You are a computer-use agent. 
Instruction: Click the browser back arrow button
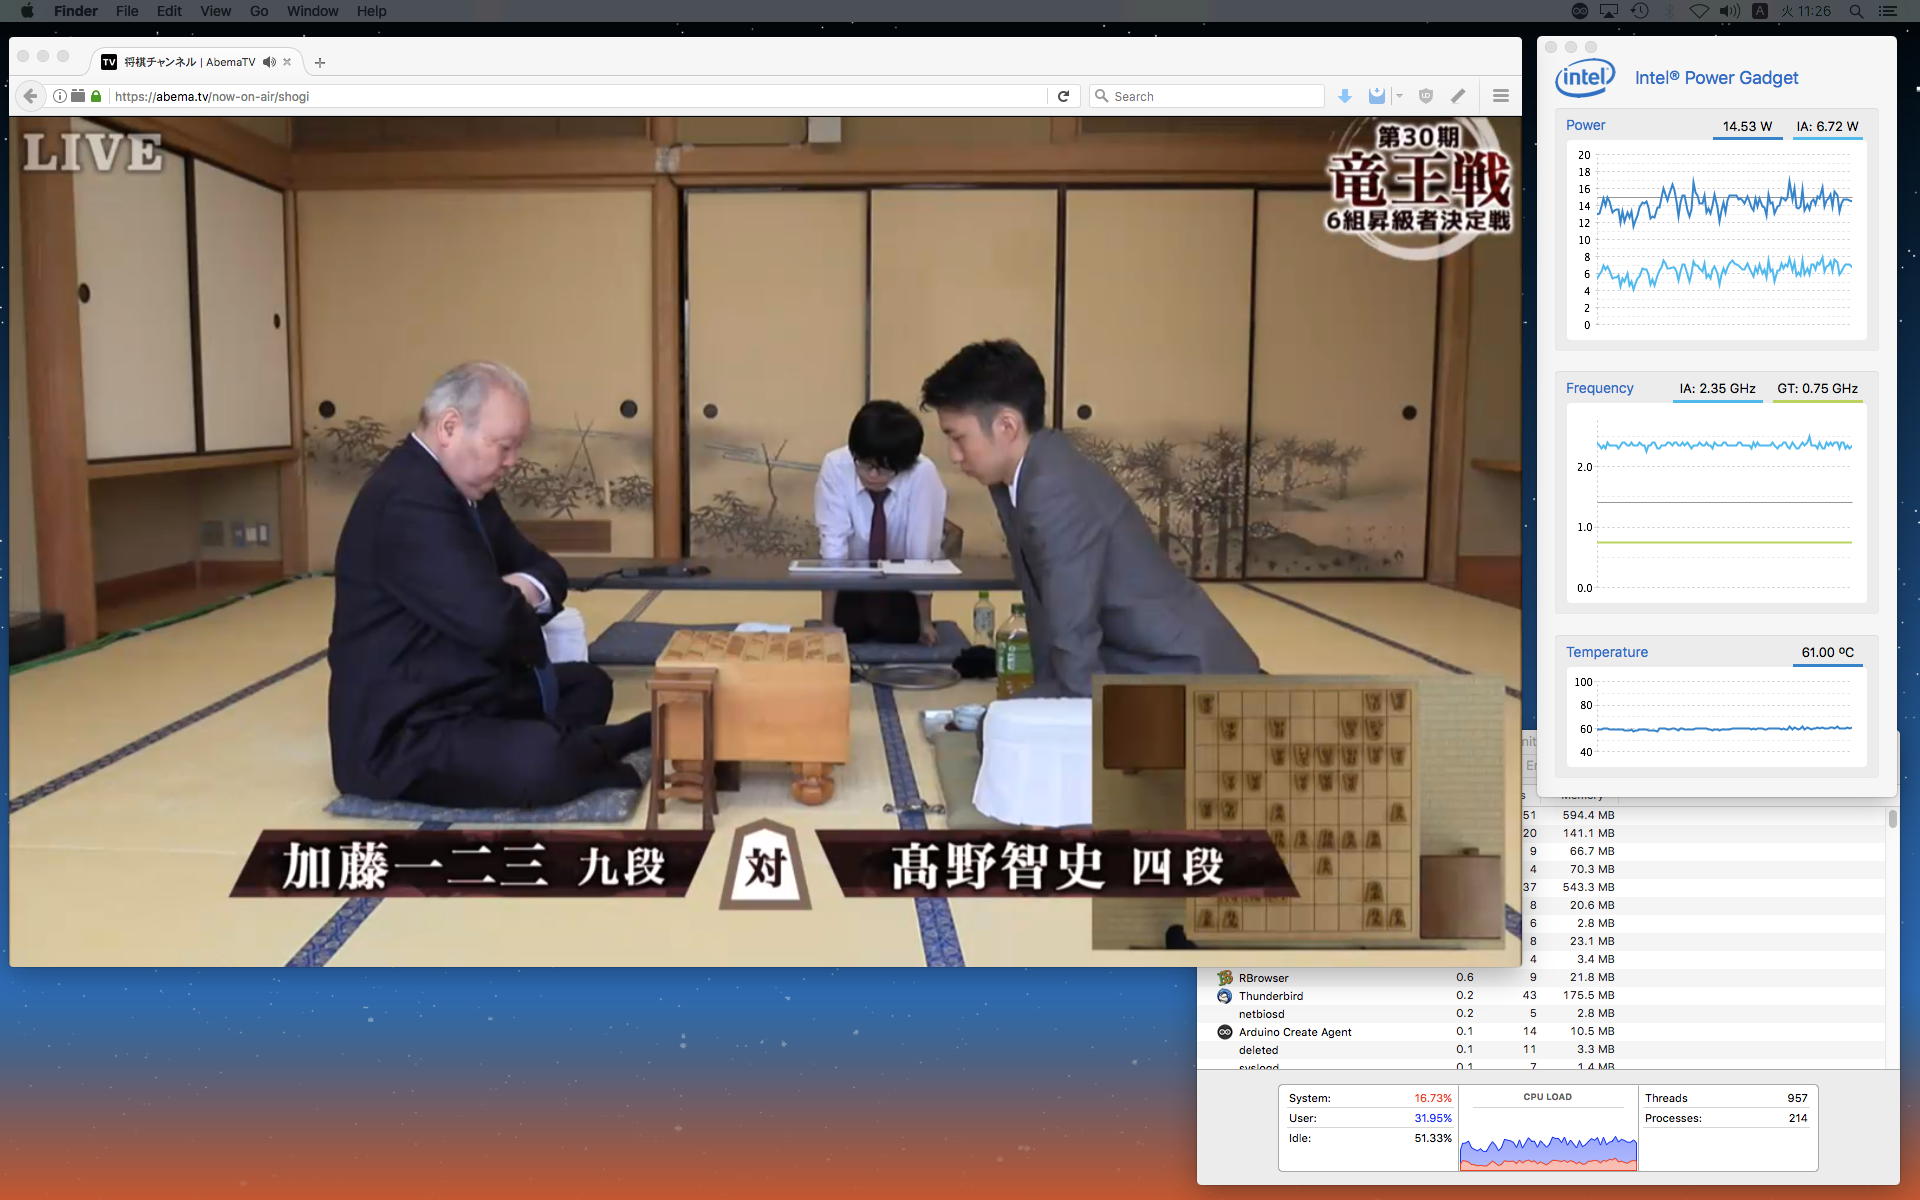pyautogui.click(x=30, y=96)
